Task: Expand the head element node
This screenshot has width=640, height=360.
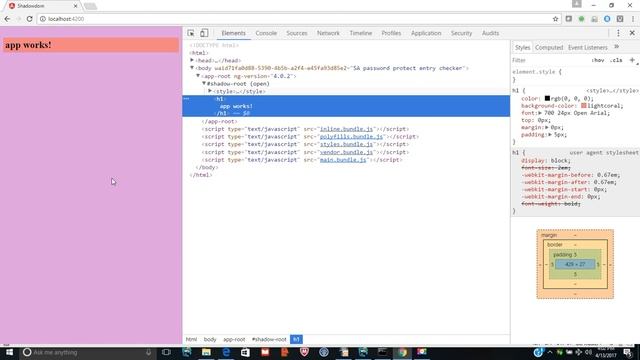Action: (x=192, y=60)
